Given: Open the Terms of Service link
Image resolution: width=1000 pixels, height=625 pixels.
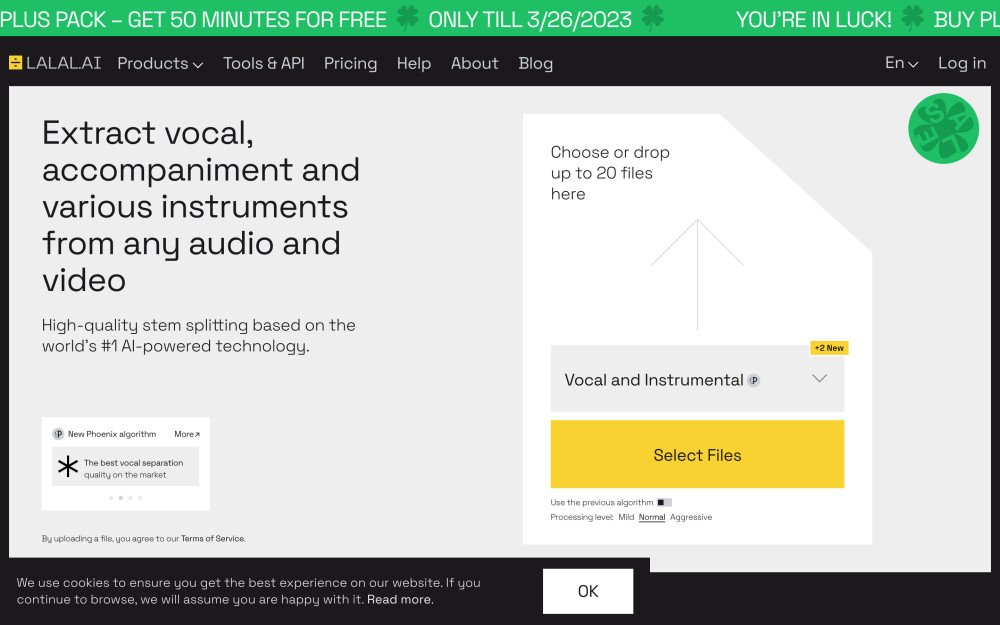Looking at the screenshot, I should [212, 539].
